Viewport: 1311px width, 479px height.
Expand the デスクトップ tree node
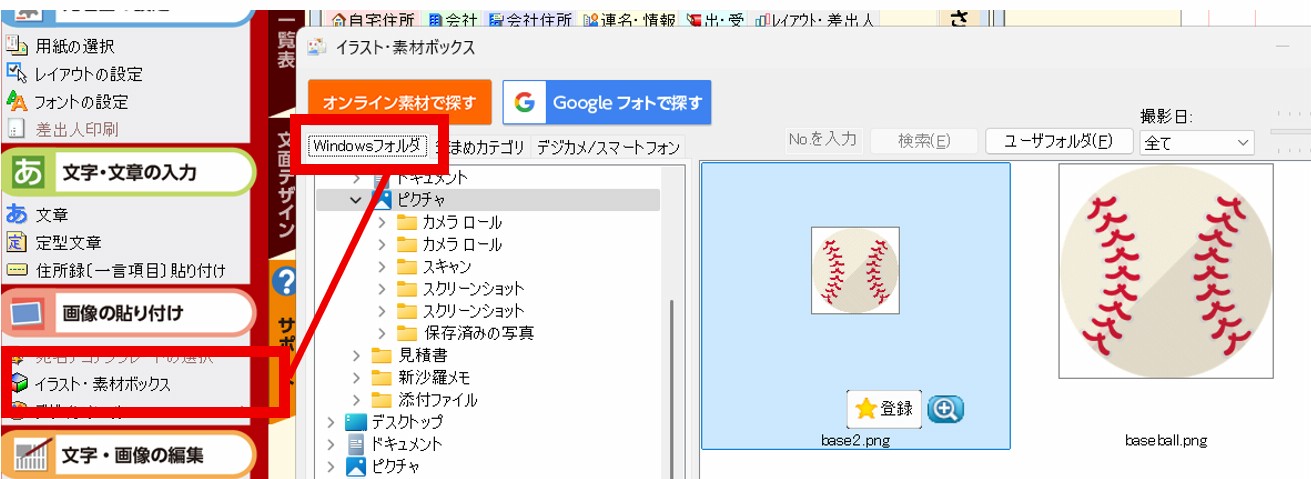click(331, 421)
